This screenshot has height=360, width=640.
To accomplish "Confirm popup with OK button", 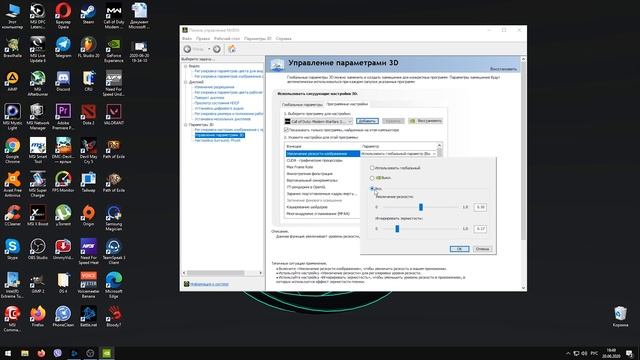I will pos(459,249).
